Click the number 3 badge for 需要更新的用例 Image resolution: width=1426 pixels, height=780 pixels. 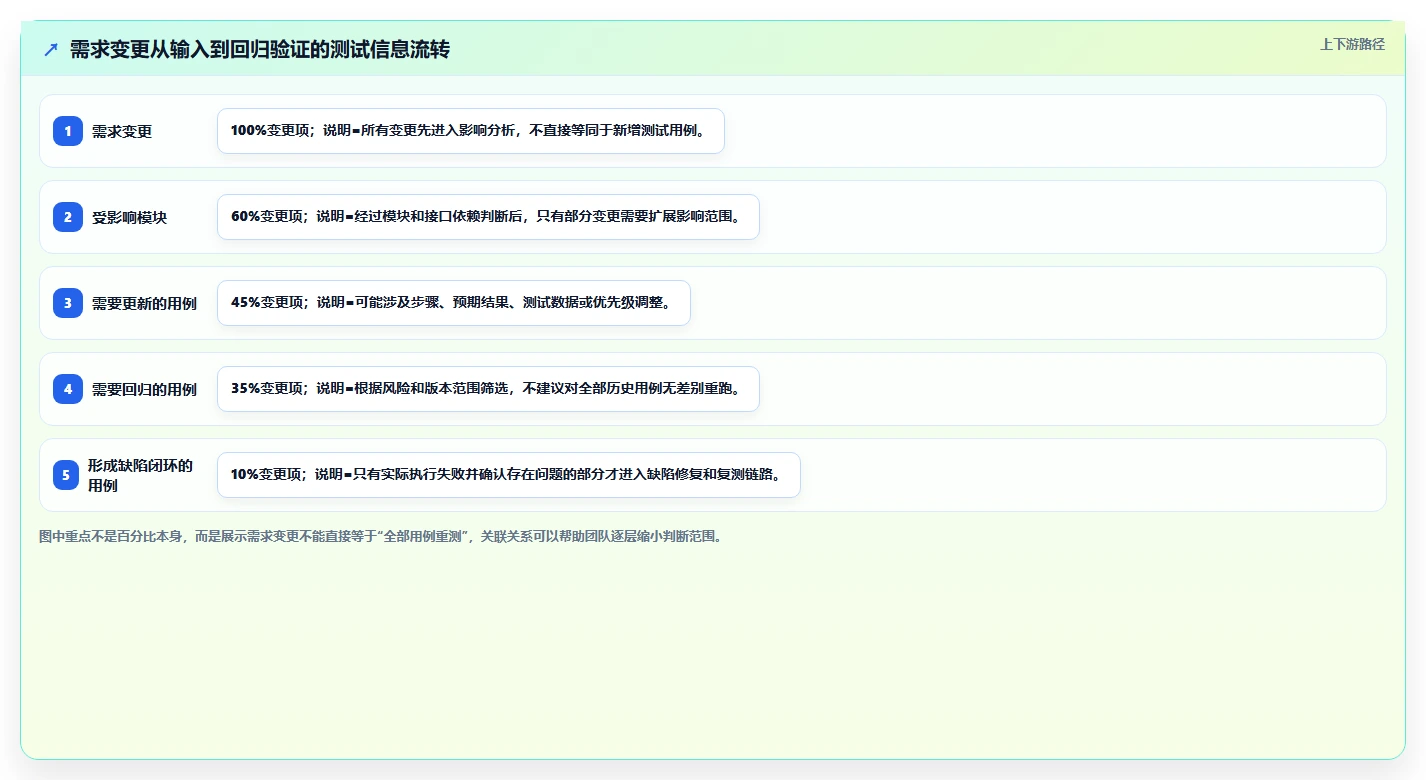[68, 303]
